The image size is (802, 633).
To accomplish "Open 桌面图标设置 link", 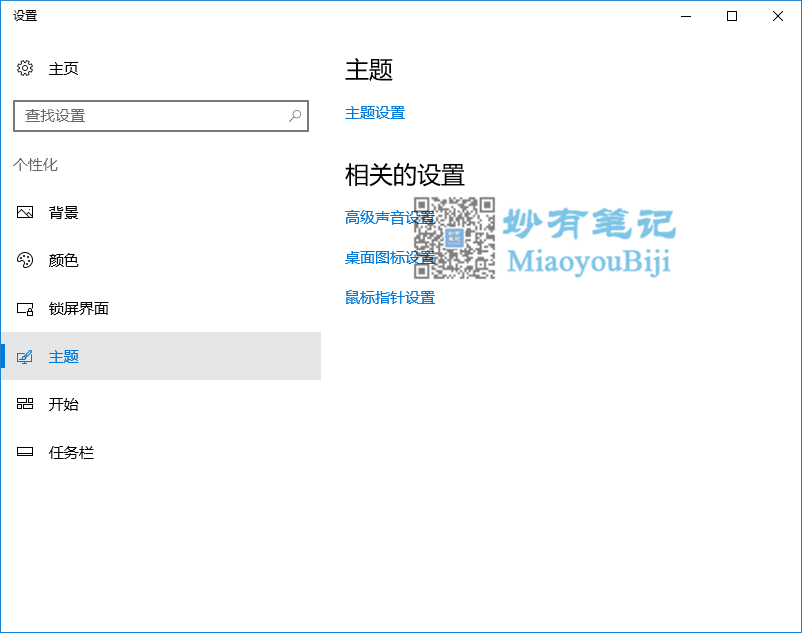I will (x=390, y=258).
